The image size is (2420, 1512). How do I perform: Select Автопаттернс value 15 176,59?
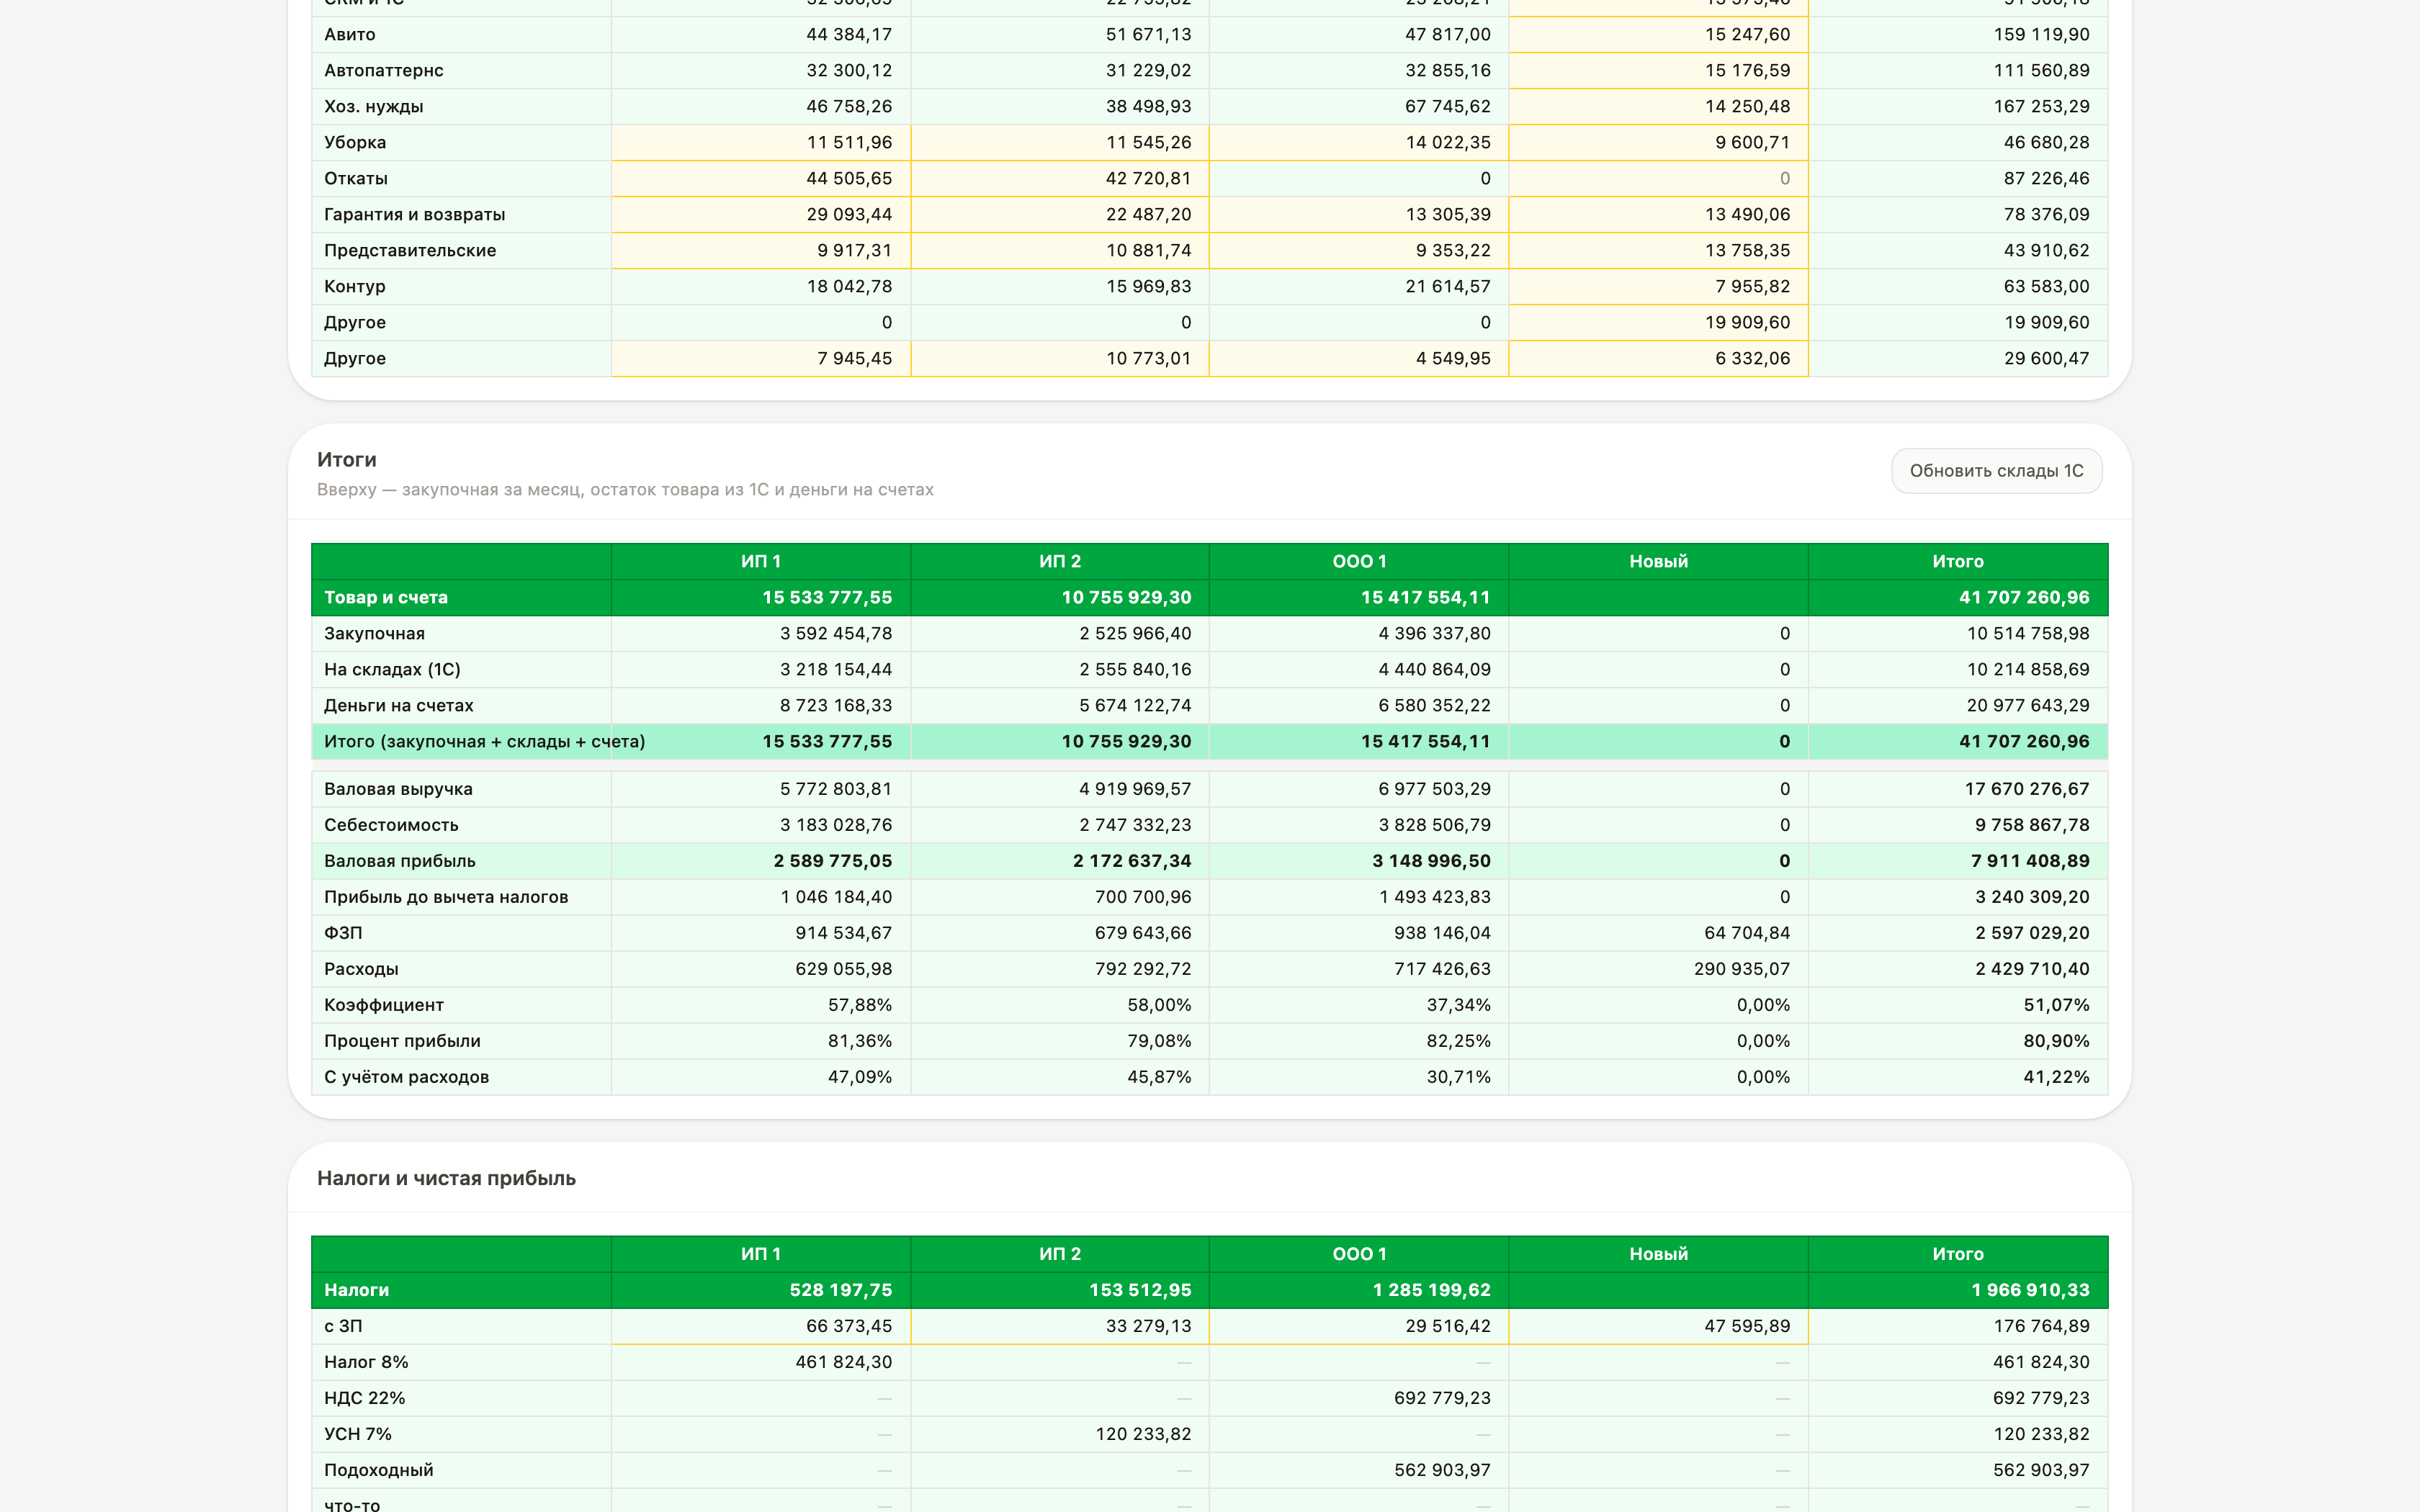click(x=1659, y=71)
